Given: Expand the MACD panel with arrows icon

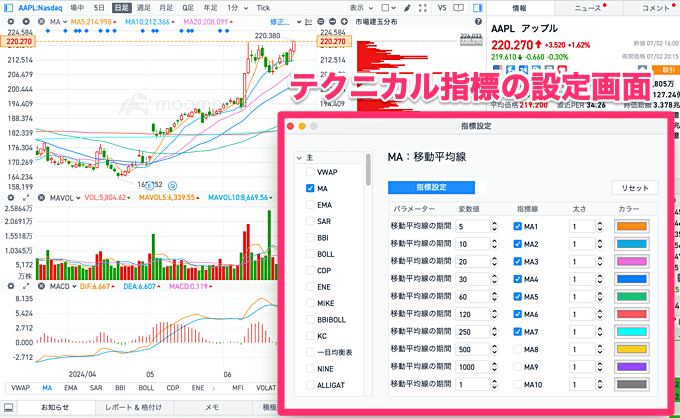Looking at the screenshot, I should pyautogui.click(x=26, y=286).
